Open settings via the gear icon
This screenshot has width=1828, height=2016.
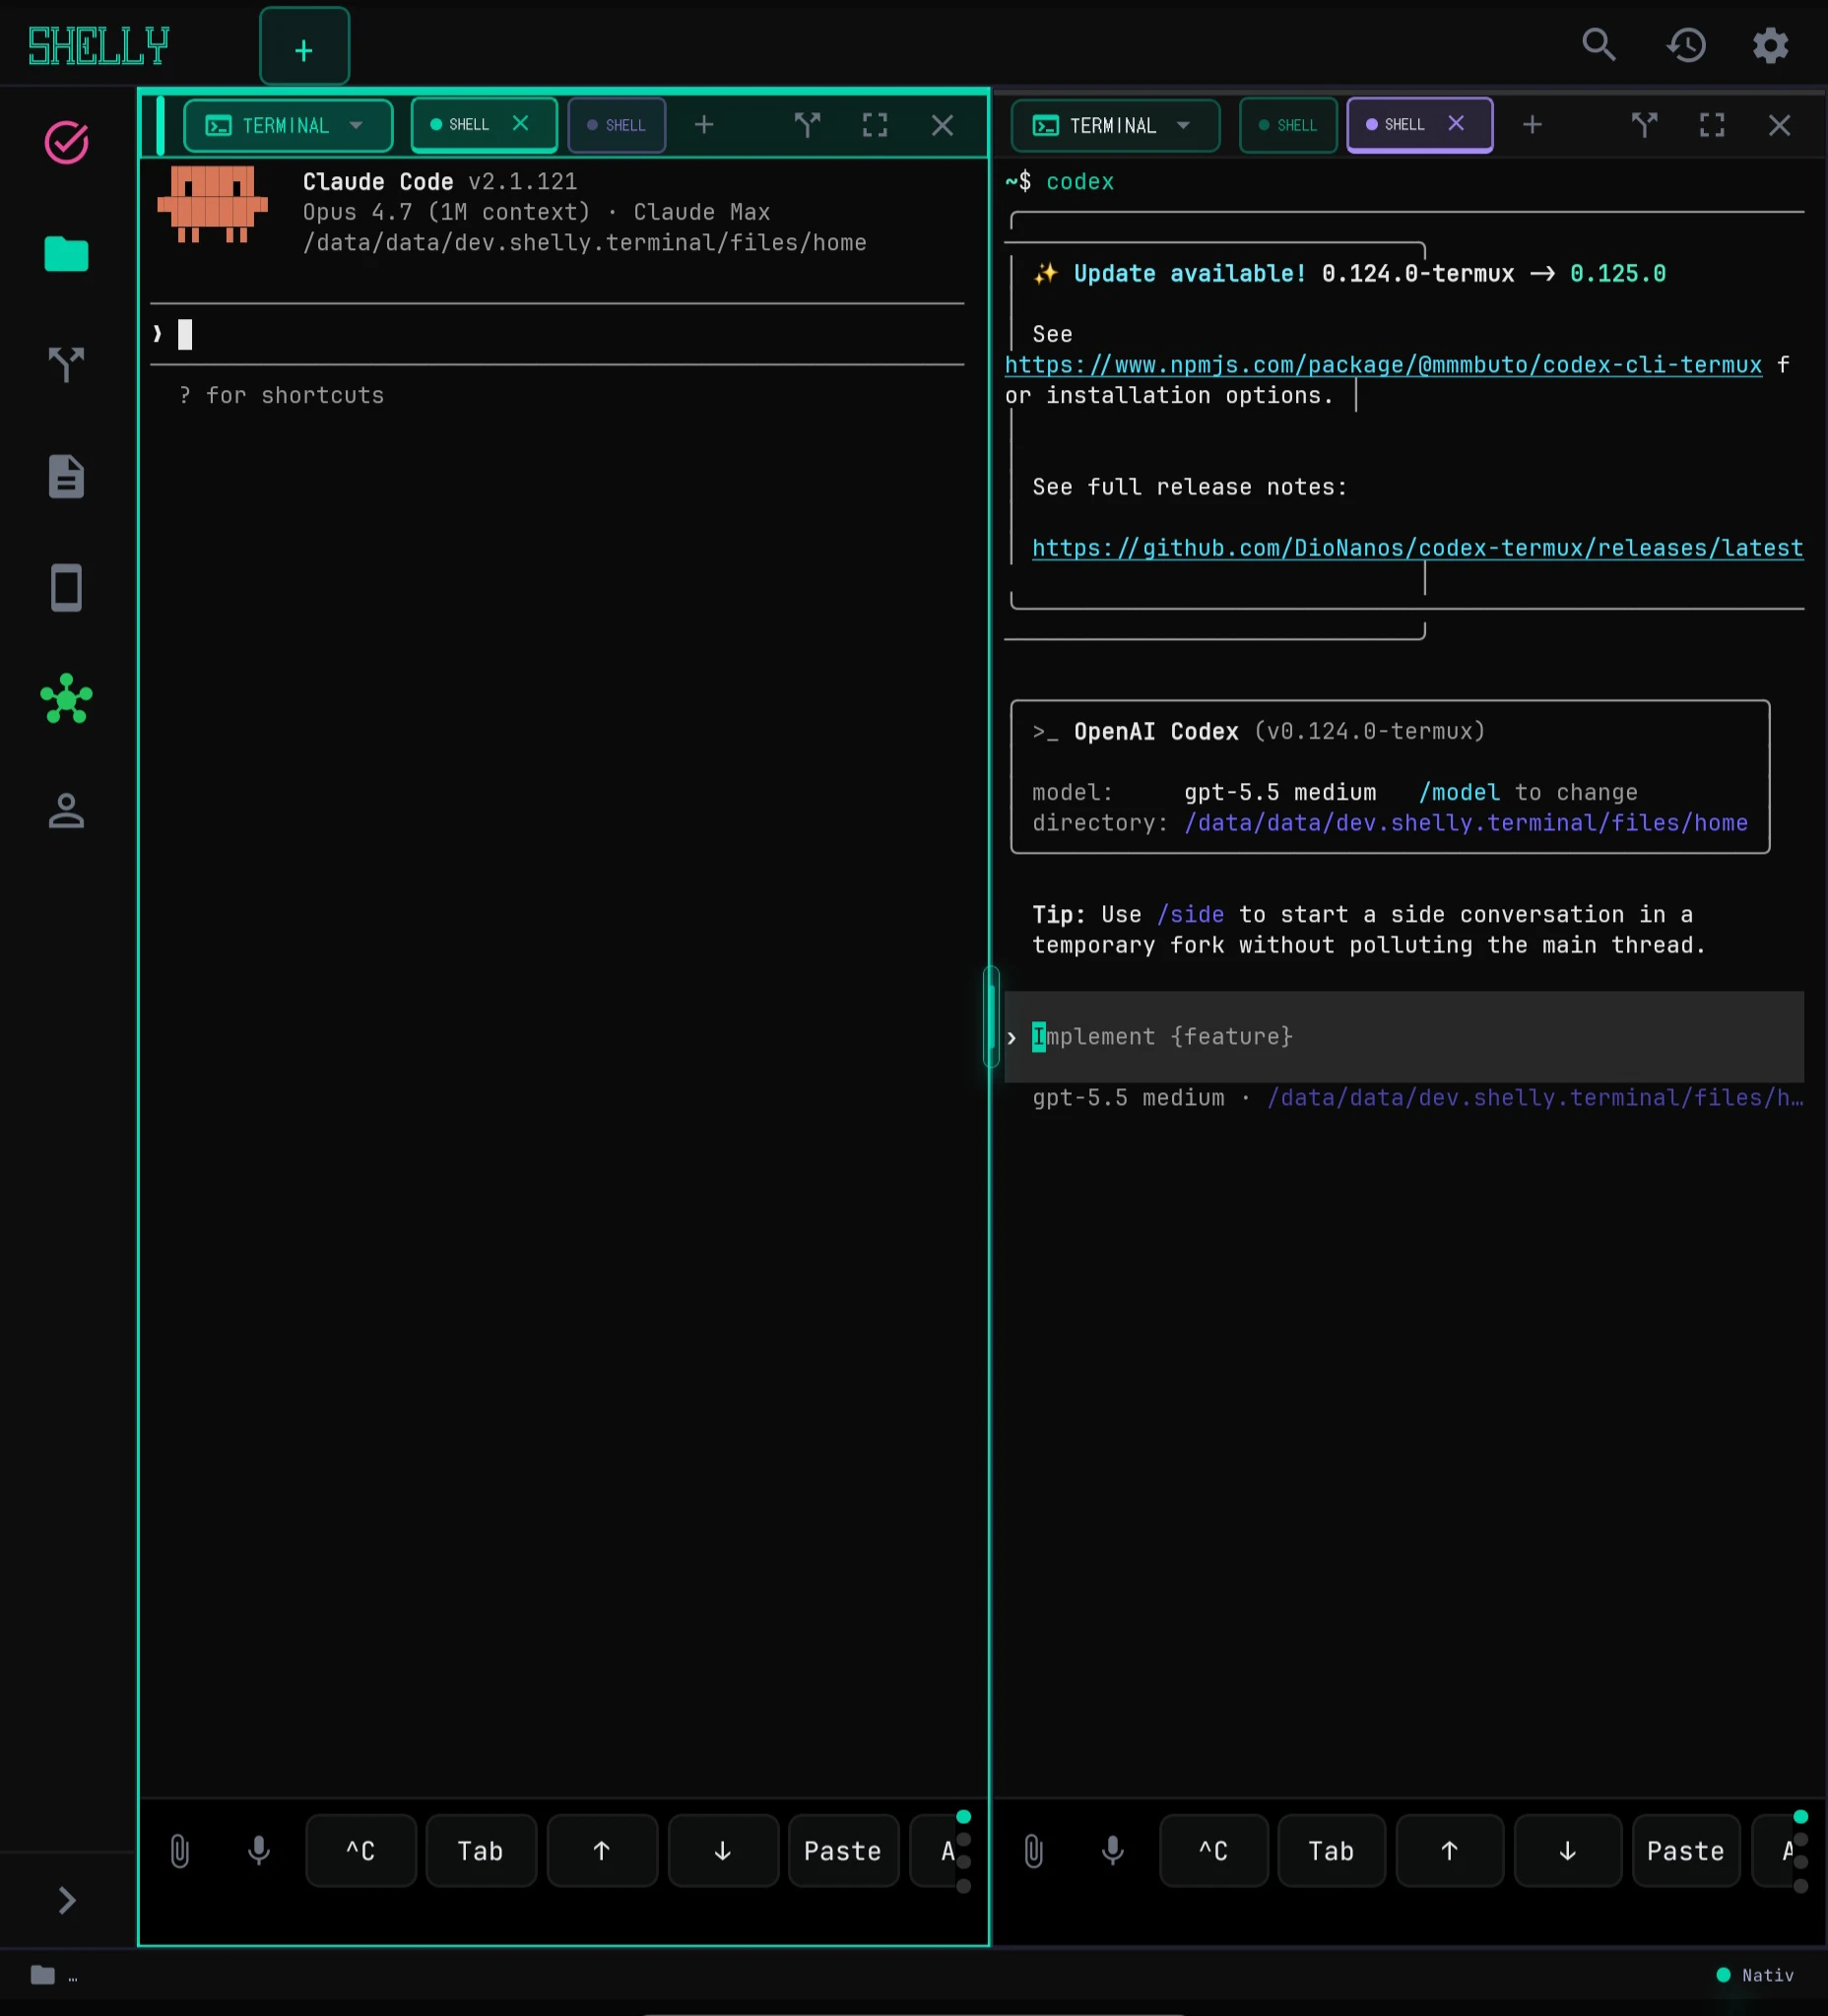(x=1770, y=45)
